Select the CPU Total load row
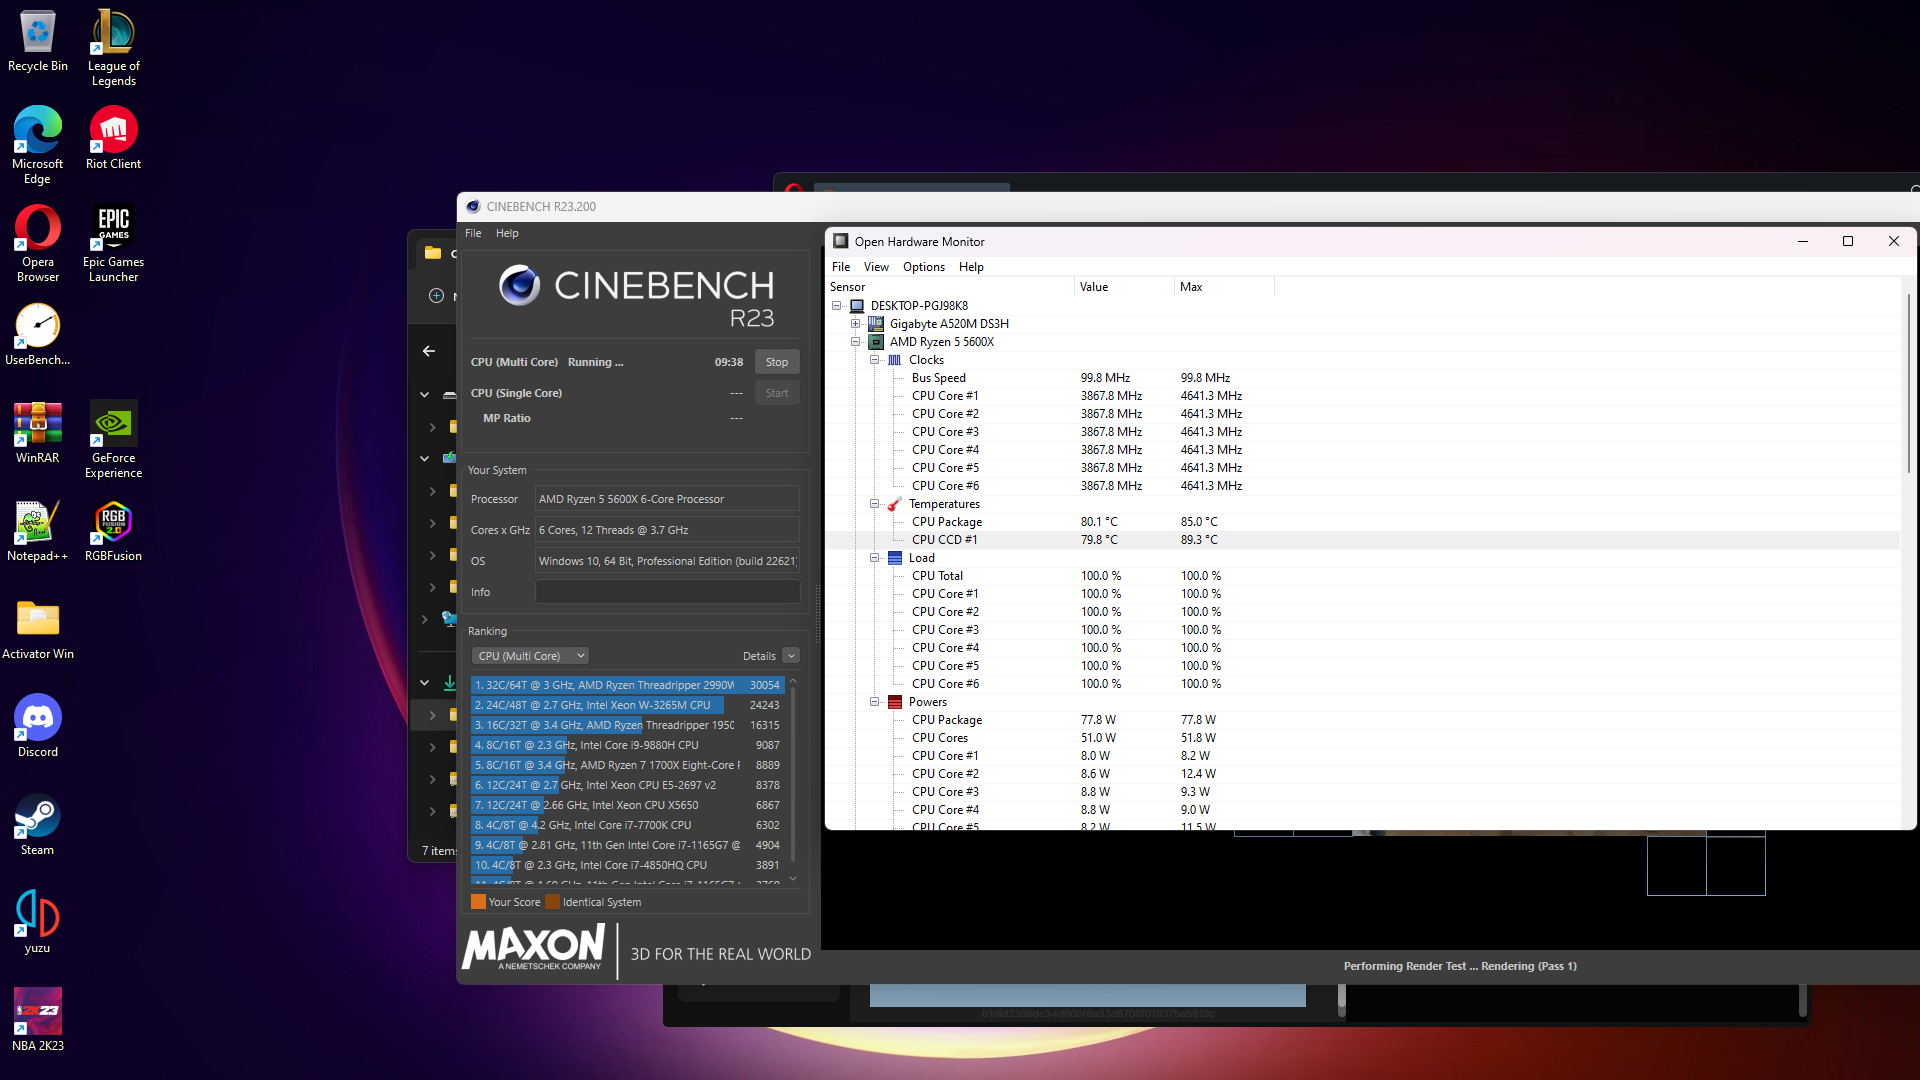The width and height of the screenshot is (1920, 1080). [1362, 576]
